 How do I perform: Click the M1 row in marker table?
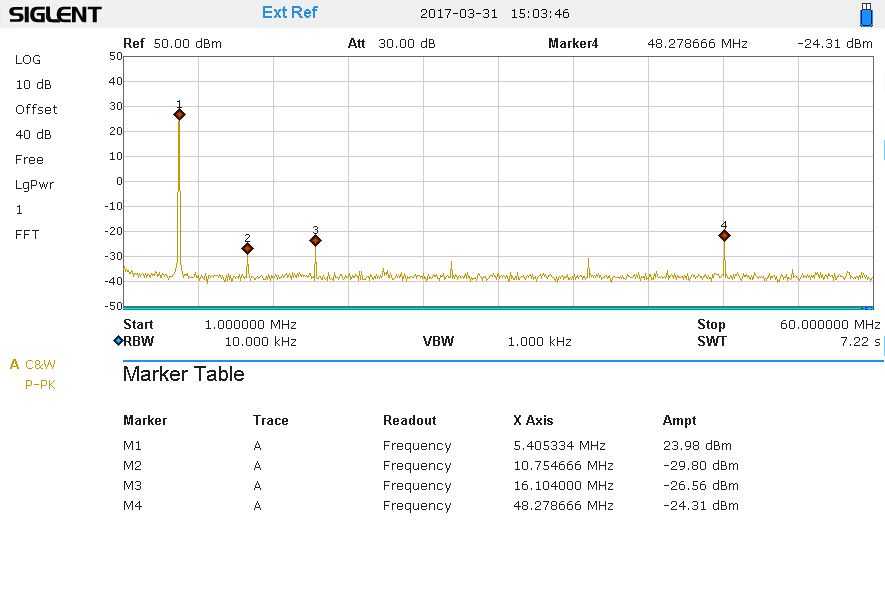pyautogui.click(x=431, y=446)
